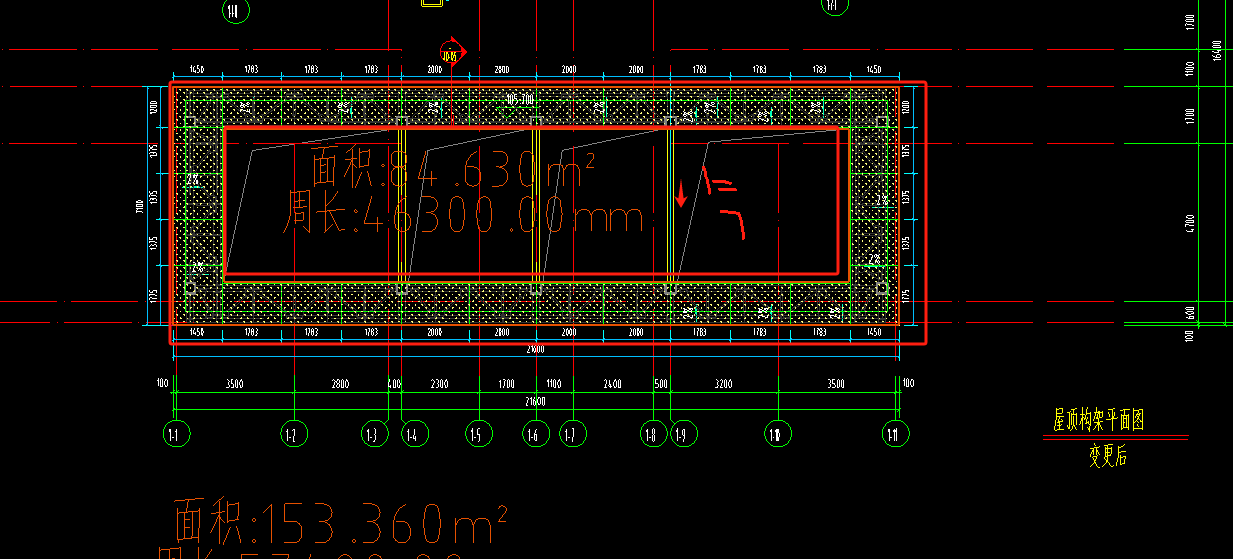Image resolution: width=1233 pixels, height=559 pixels.
Task: Click the area text 面积:84.630m²
Action: tap(453, 168)
